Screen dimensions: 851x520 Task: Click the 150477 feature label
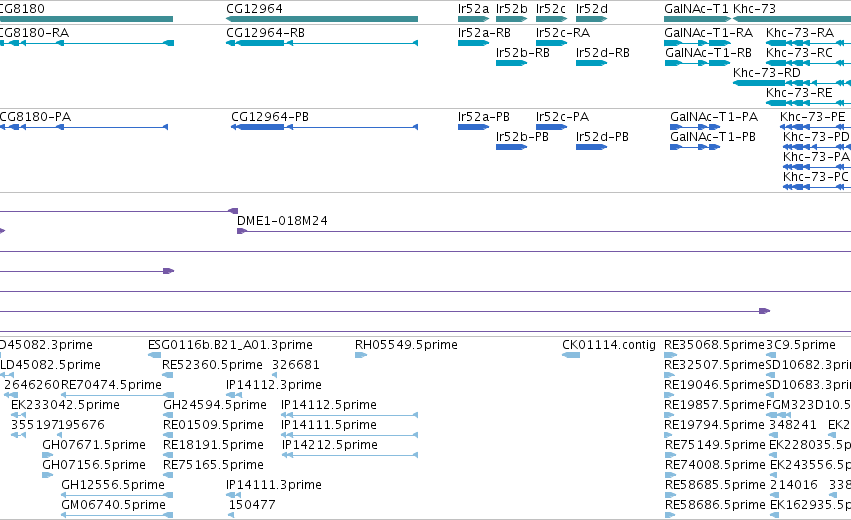[252, 506]
